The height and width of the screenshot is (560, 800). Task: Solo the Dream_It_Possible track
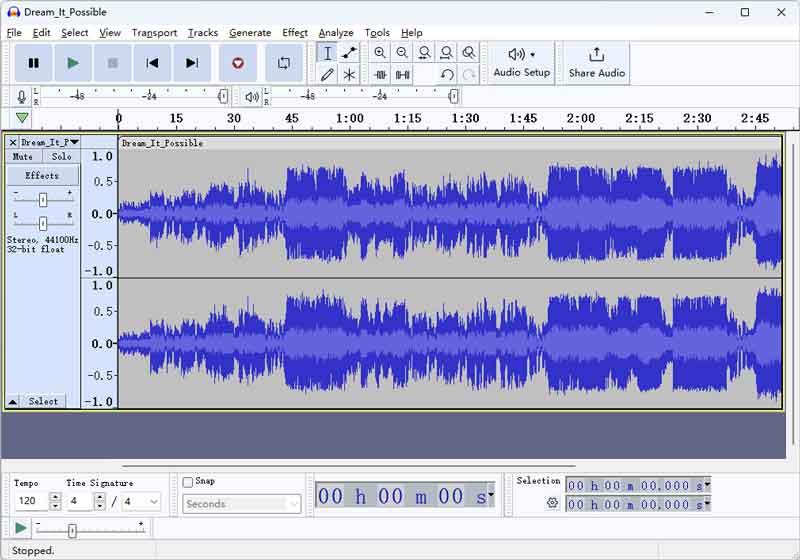click(61, 157)
